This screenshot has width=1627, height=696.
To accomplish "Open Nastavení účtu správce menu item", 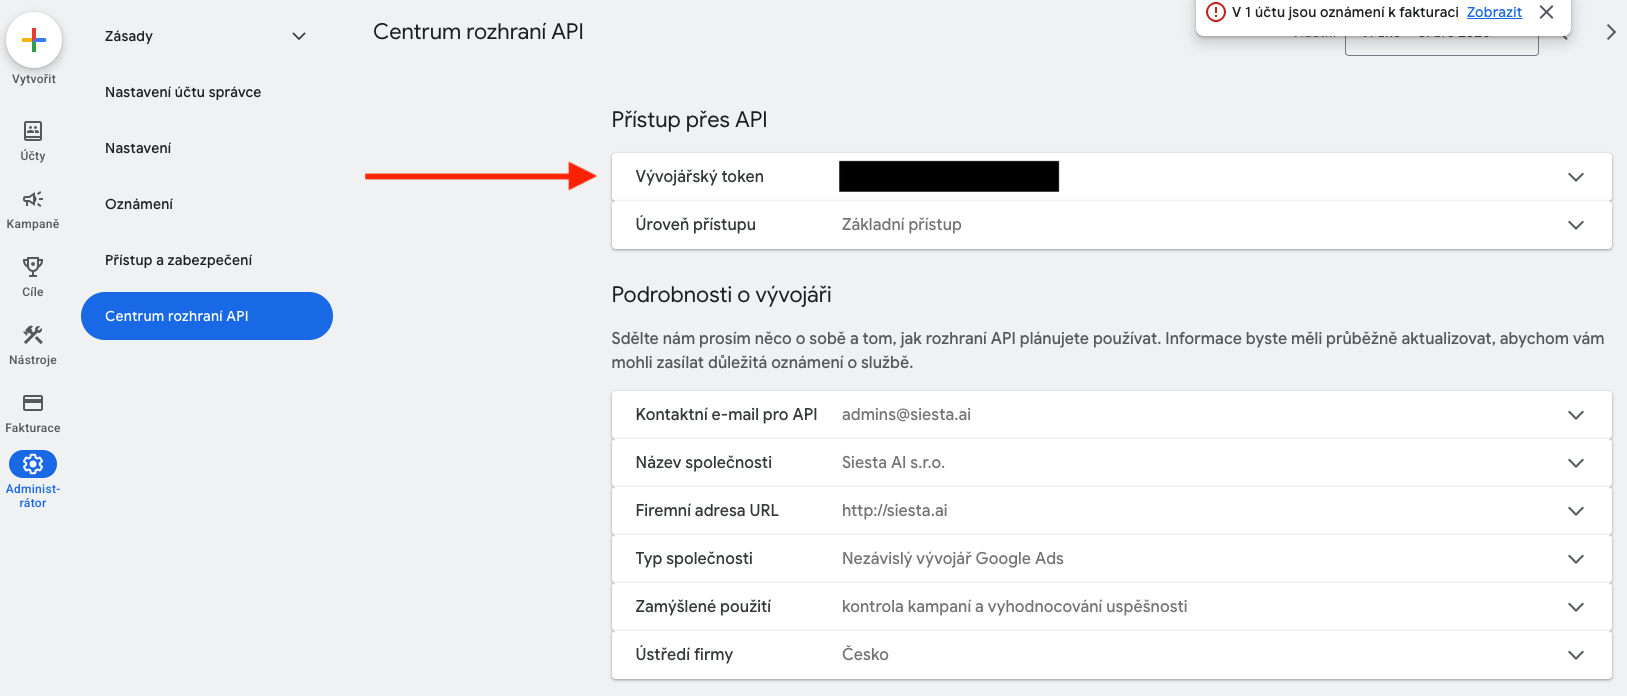I will pyautogui.click(x=183, y=92).
